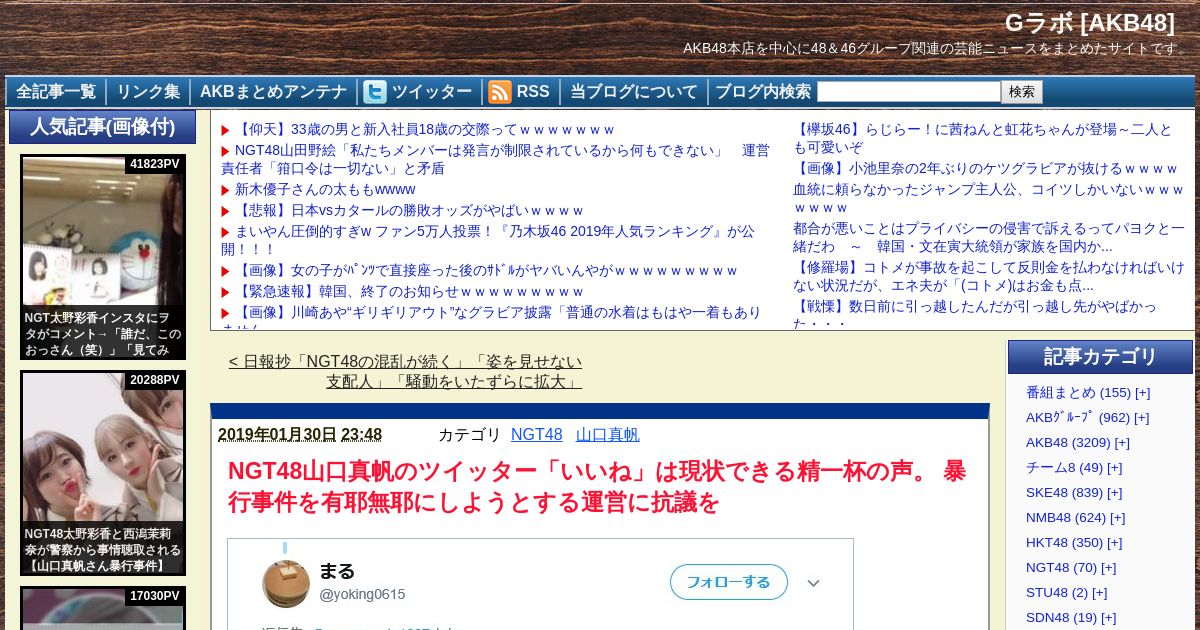
Task: Click the Twitter bird icon in navbar
Action: [375, 92]
